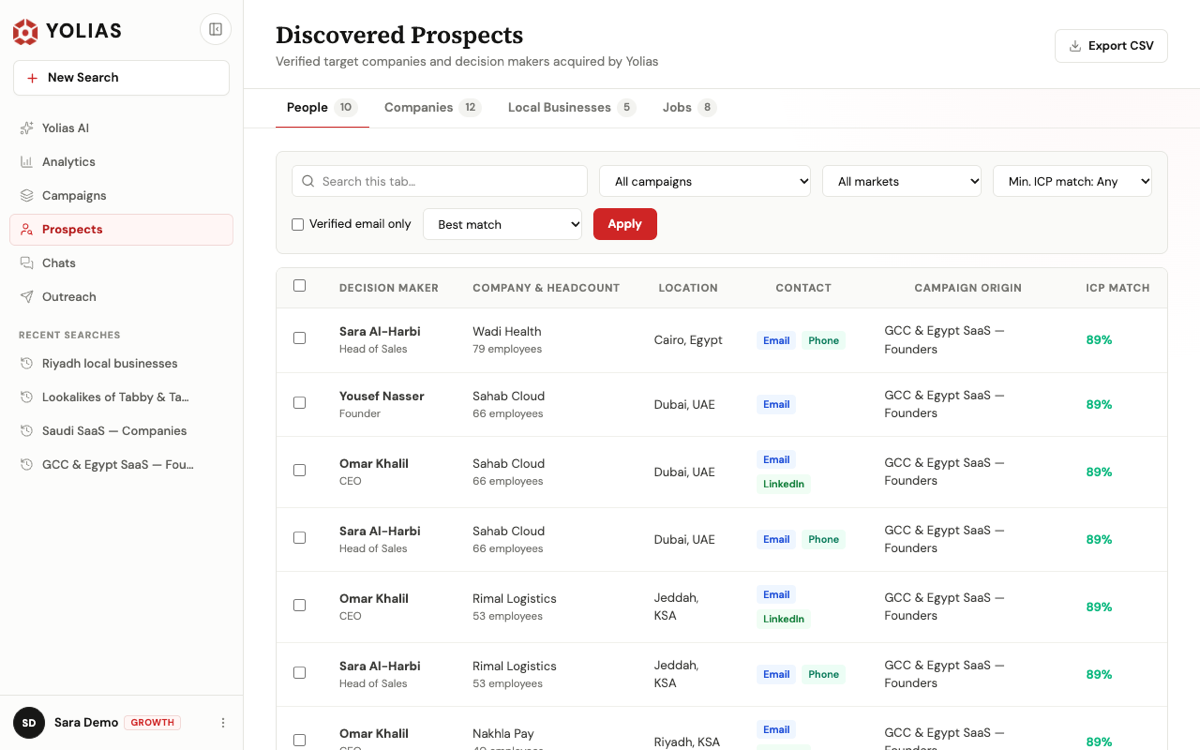
Task: Open the user menu three-dots icon
Action: pos(223,723)
